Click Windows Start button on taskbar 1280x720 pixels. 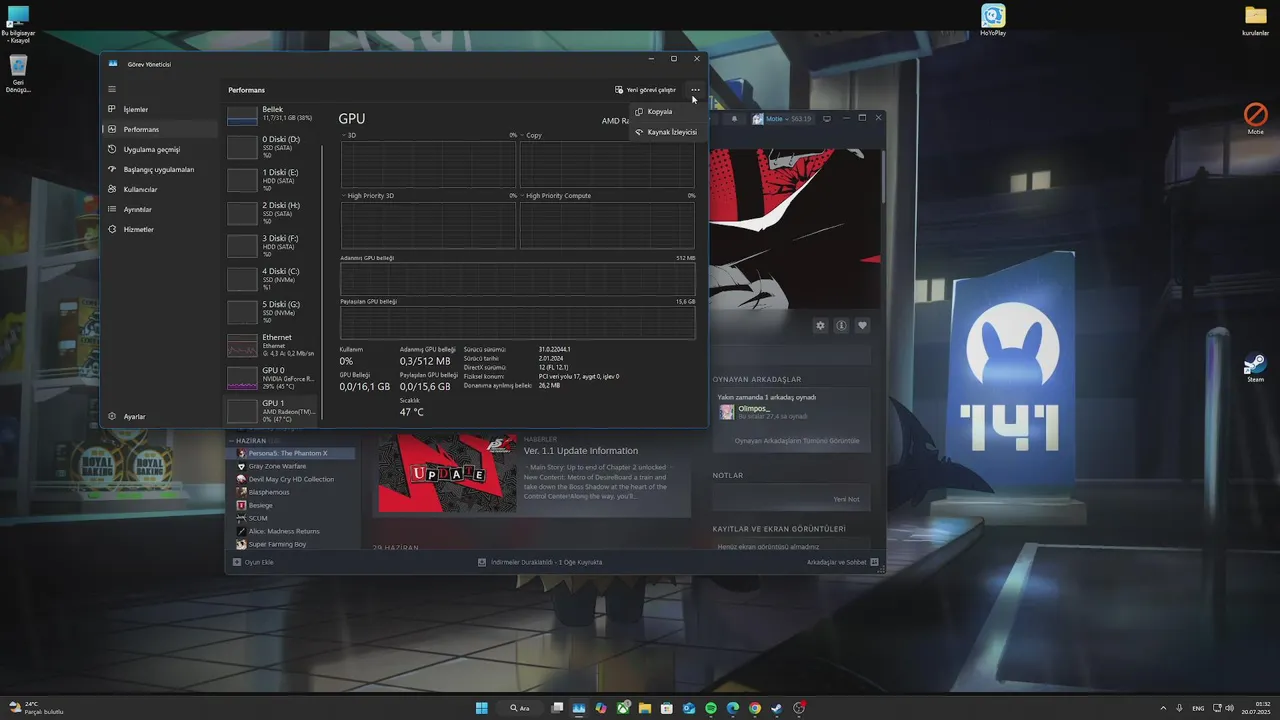coord(481,708)
